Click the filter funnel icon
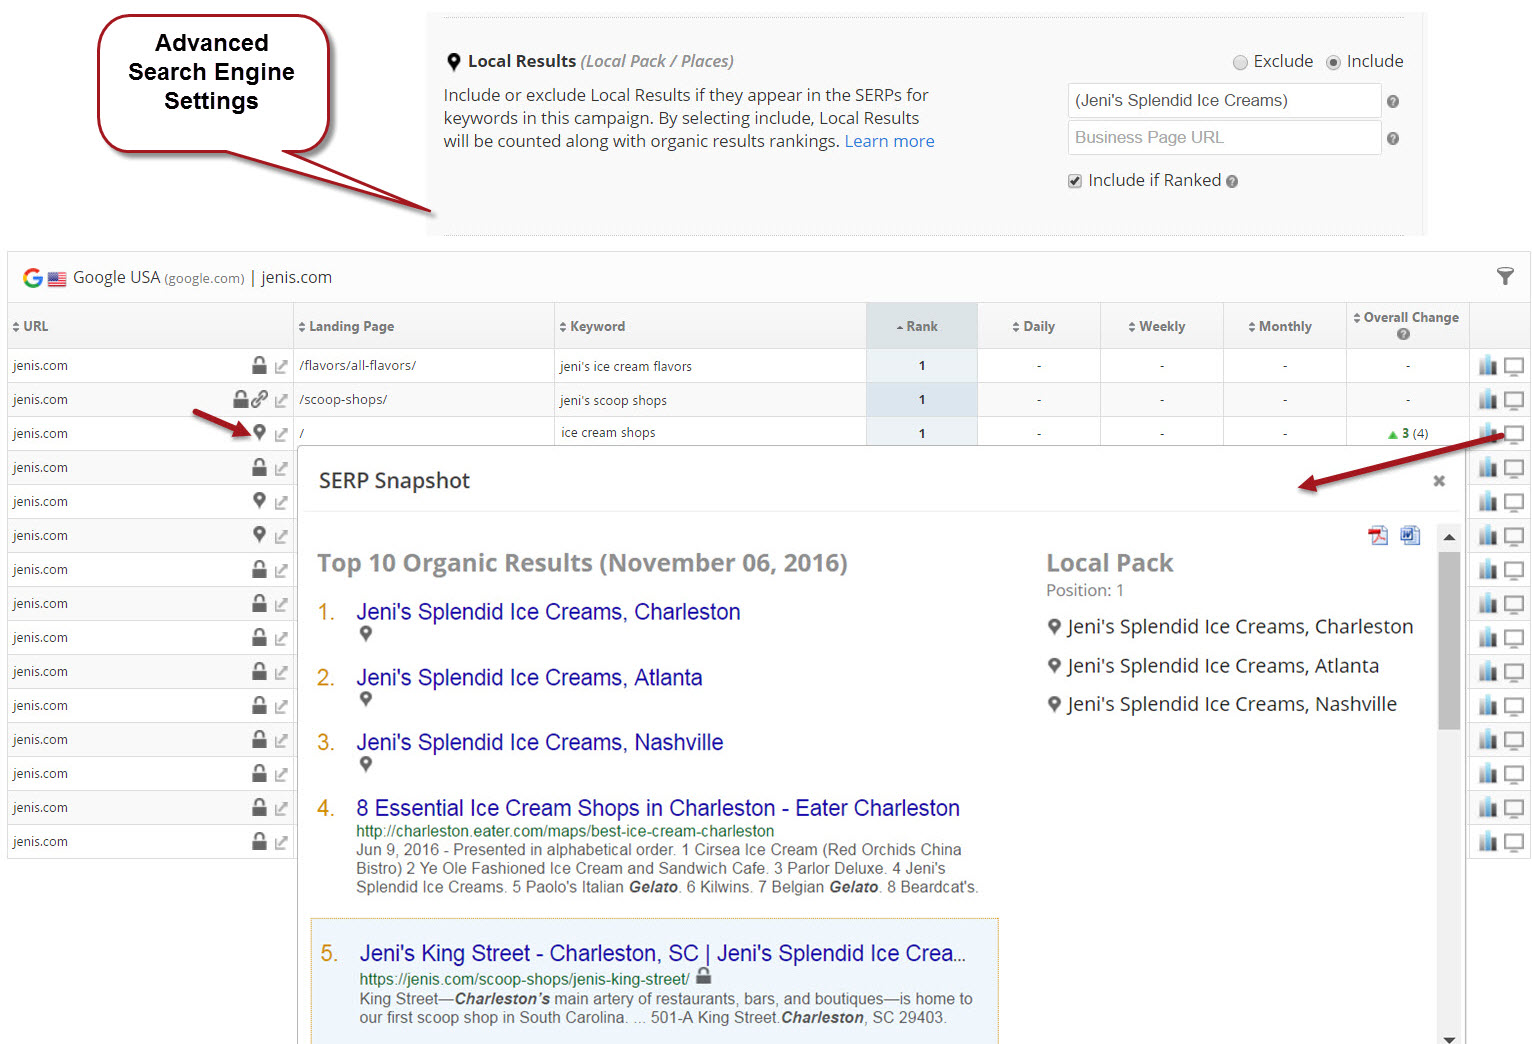Screen dimensions: 1532x1044 pos(1504,277)
